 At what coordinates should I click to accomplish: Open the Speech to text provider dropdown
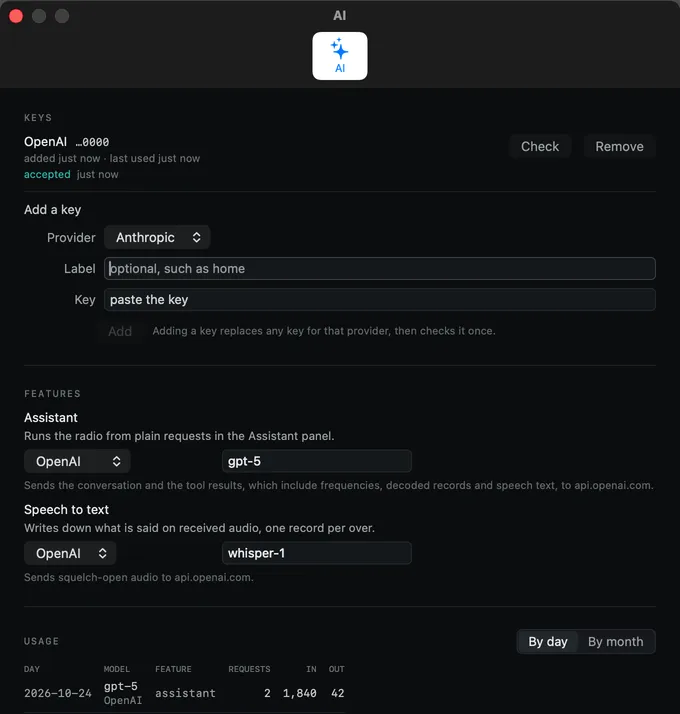[x=70, y=553]
